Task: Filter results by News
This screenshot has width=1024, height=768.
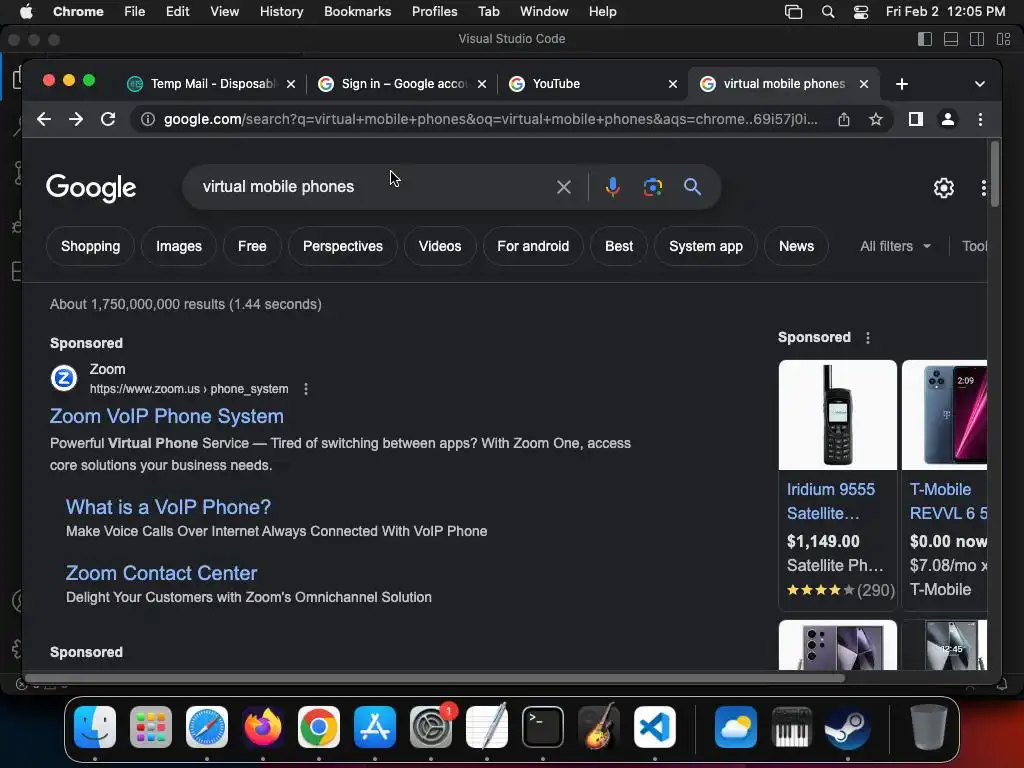Action: pos(796,246)
